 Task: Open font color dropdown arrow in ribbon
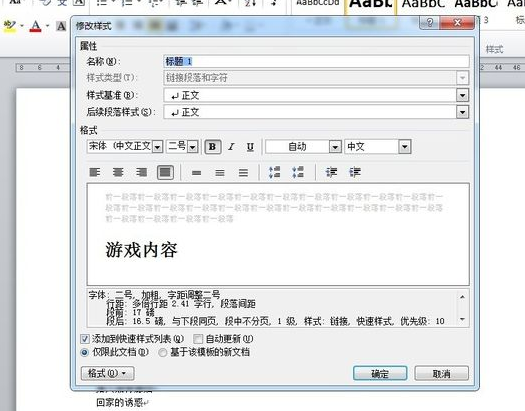pos(47,26)
